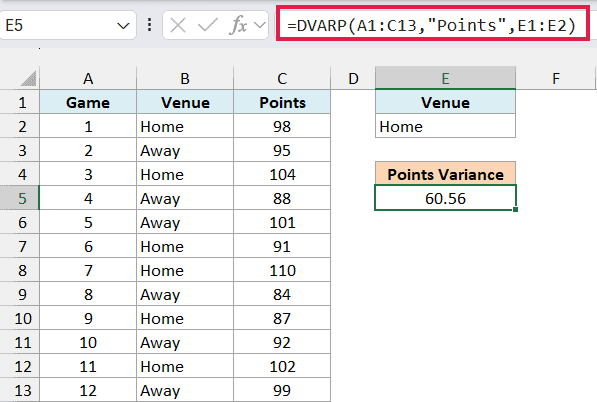Screen dimensions: 597x402
Task: Click the 'Points' header cell
Action: 282,102
